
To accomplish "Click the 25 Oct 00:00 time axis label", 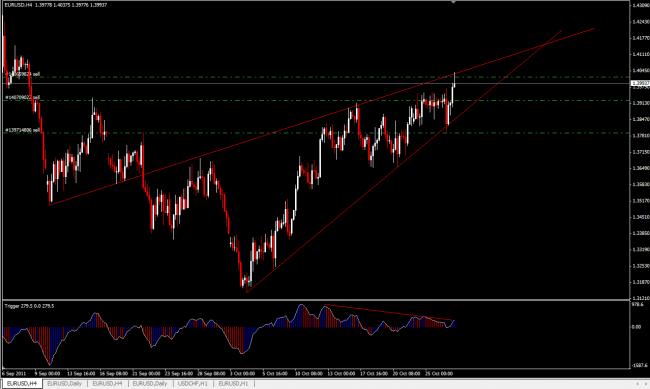I will (439, 374).
